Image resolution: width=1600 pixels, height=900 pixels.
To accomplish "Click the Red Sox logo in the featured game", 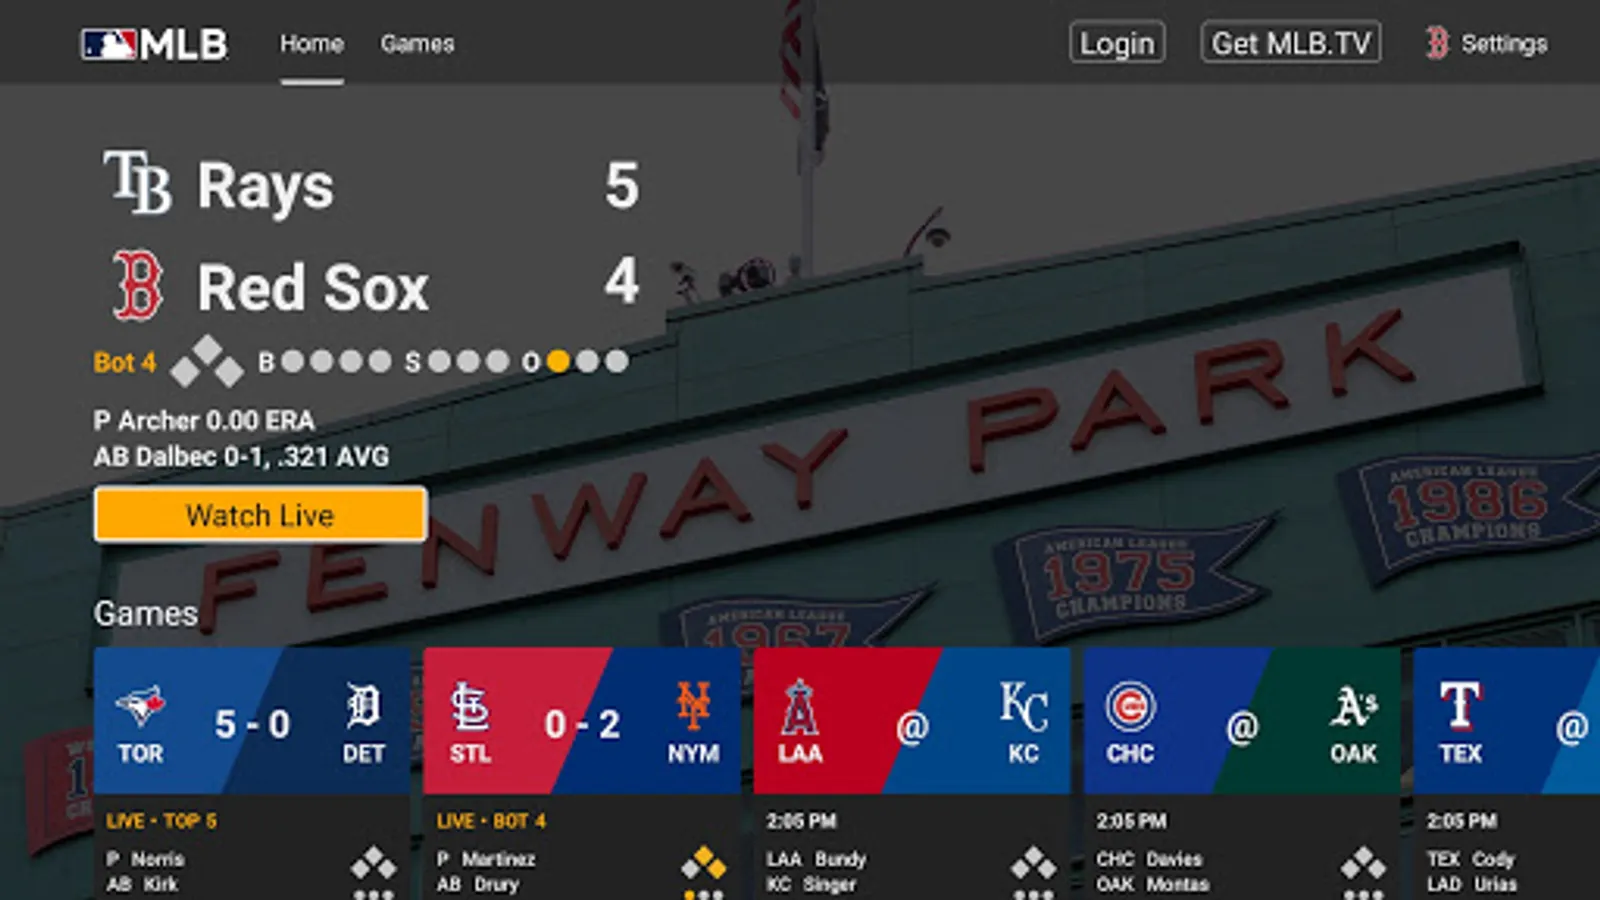I will [138, 286].
